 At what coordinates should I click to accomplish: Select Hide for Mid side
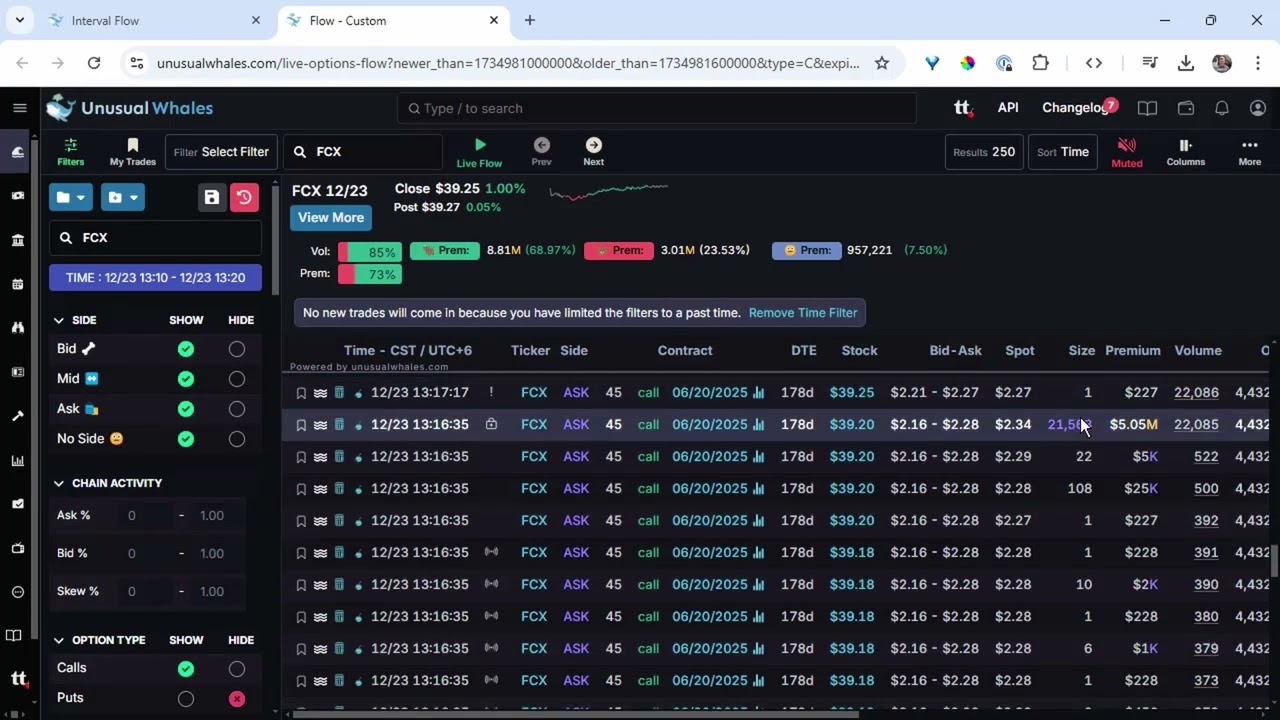tap(237, 379)
